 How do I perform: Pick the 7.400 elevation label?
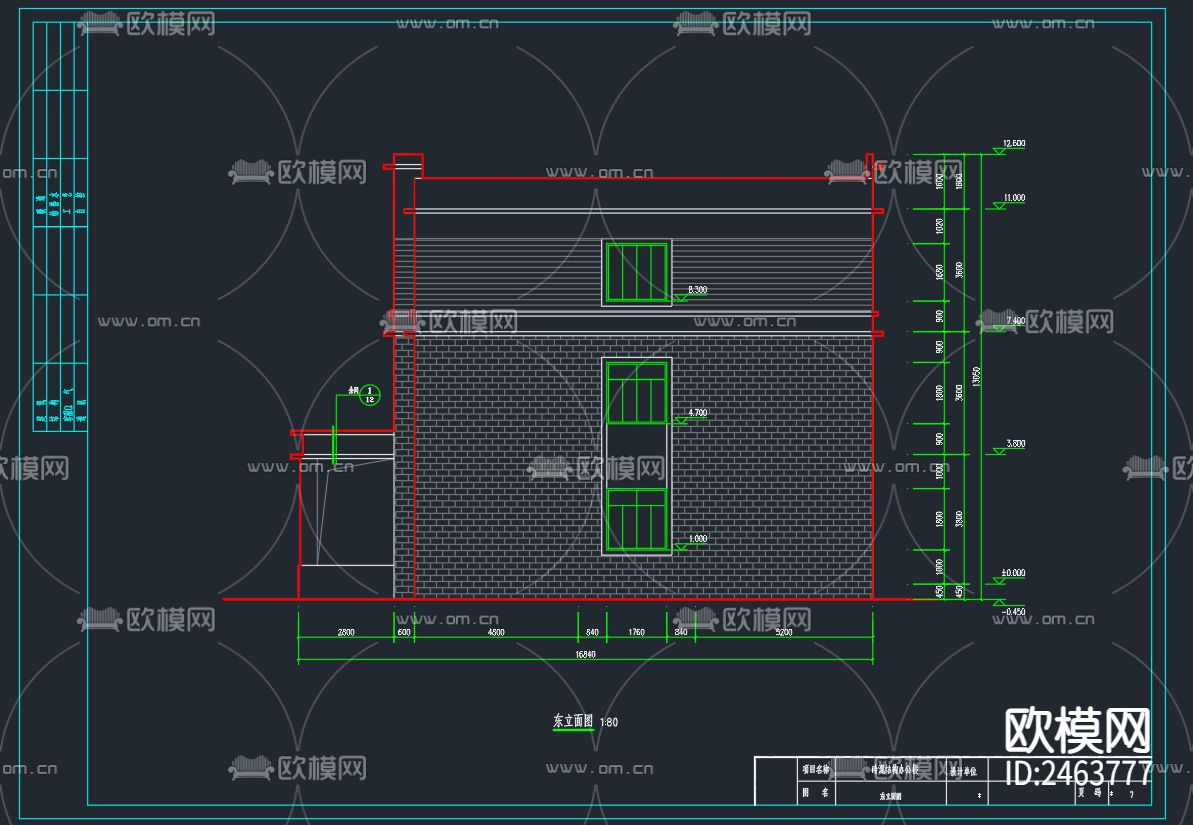[x=1015, y=320]
